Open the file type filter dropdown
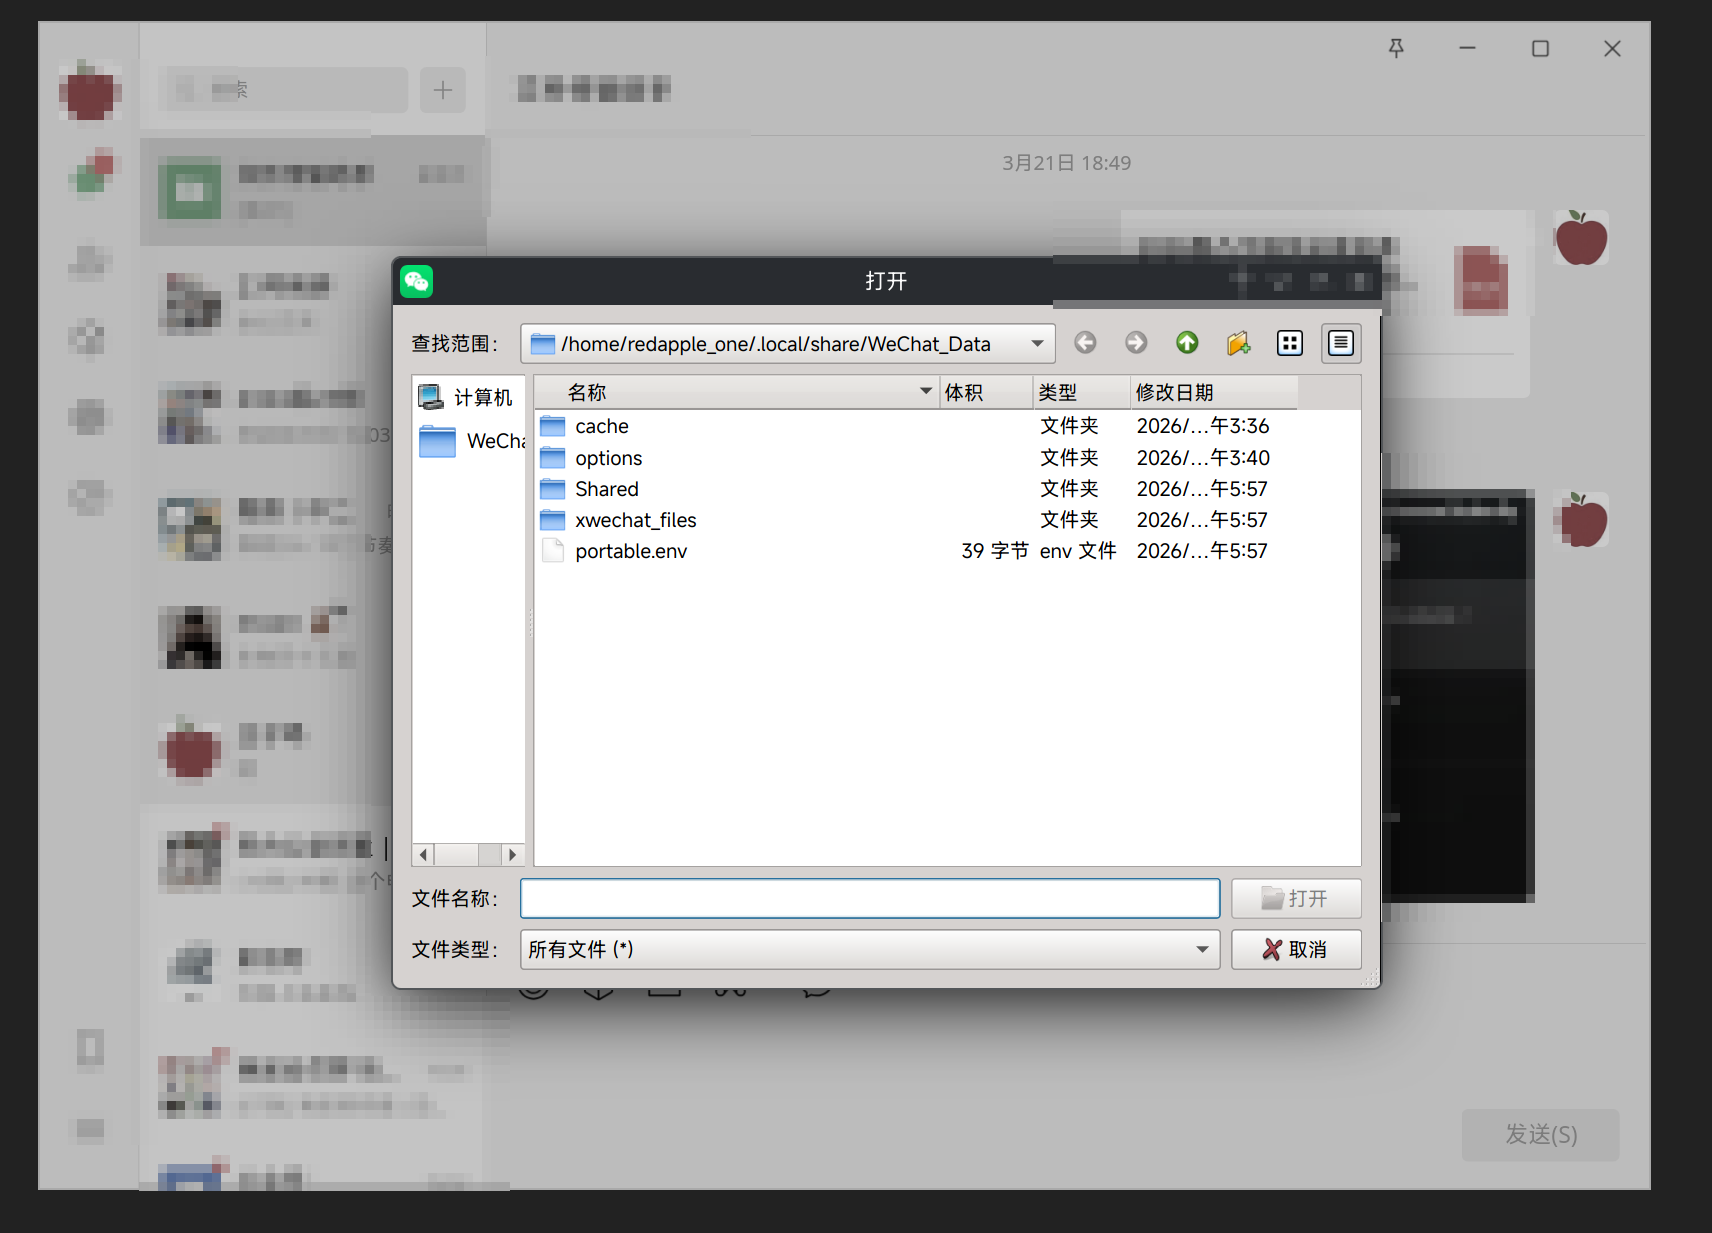Viewport: 1712px width, 1233px height. 1202,949
